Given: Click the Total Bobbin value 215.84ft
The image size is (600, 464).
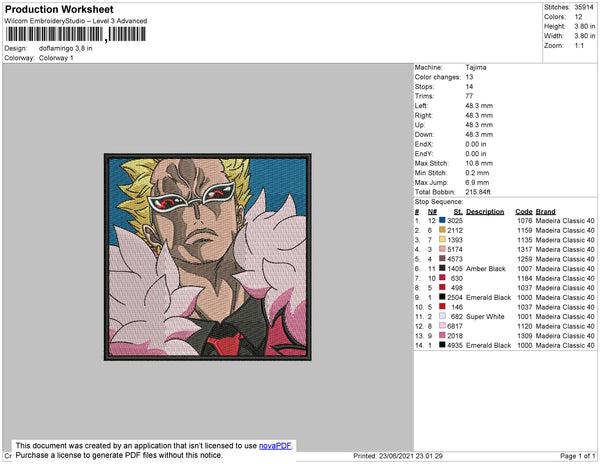Looking at the screenshot, I should [x=478, y=192].
